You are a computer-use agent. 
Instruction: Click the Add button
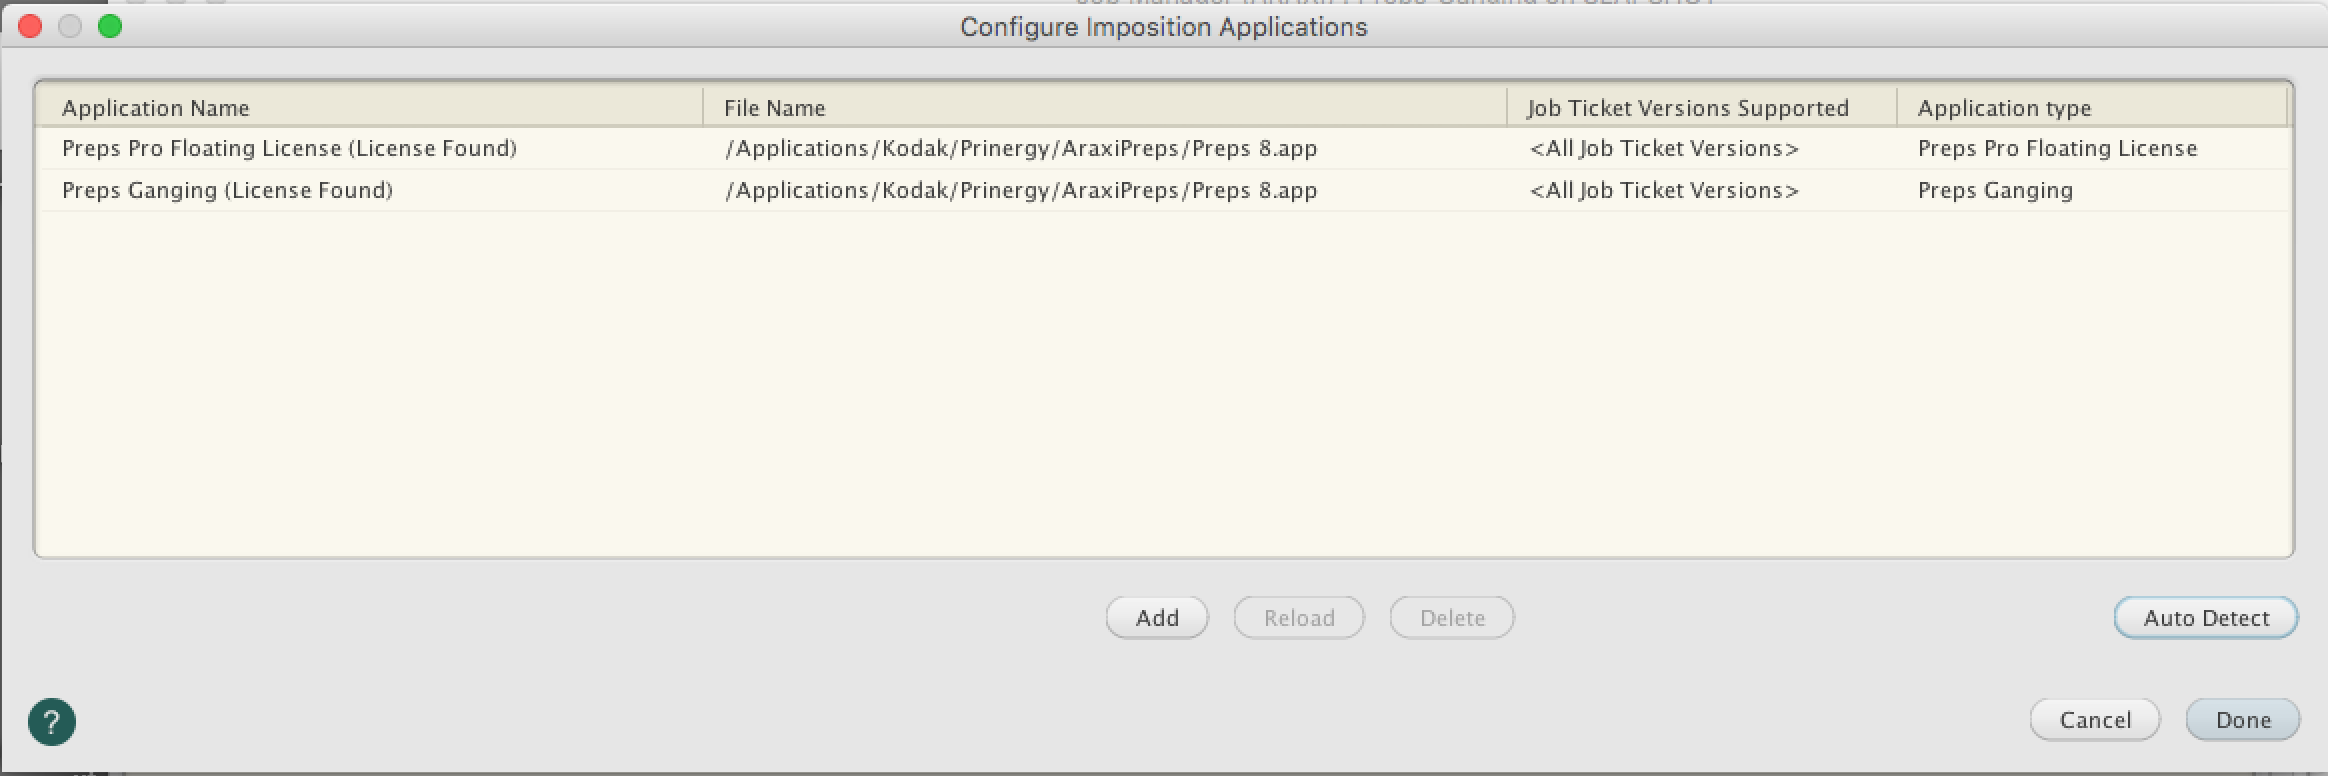tap(1157, 618)
